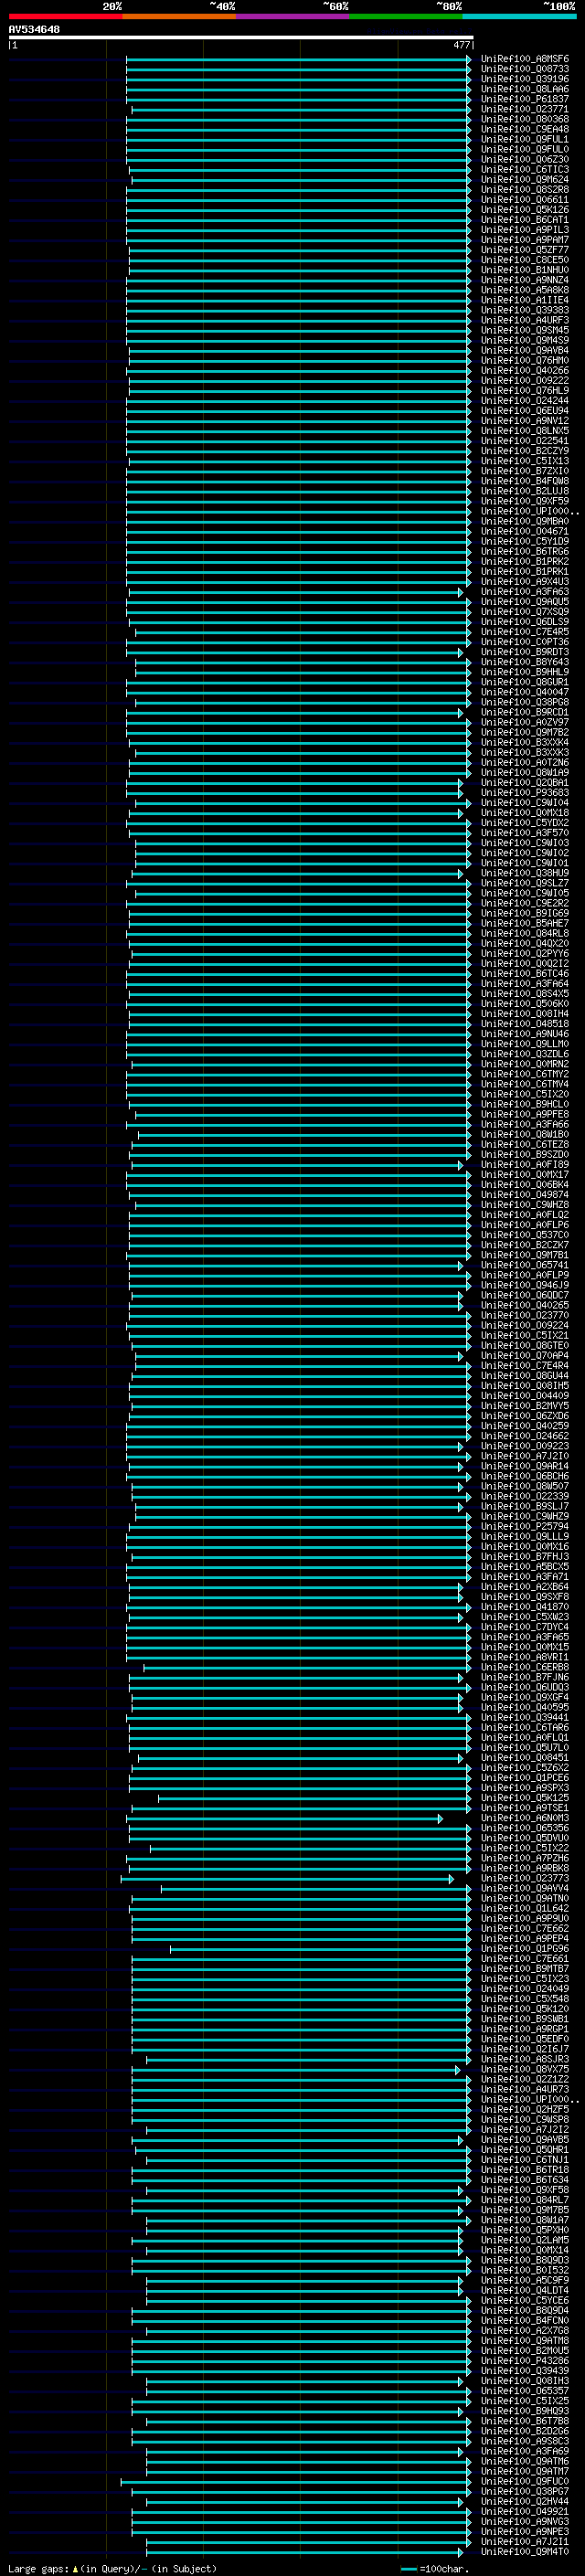Open the UniRef100_Q2HZF5 hit
Viewport: 585px width, 2576px height.
(x=525, y=2109)
